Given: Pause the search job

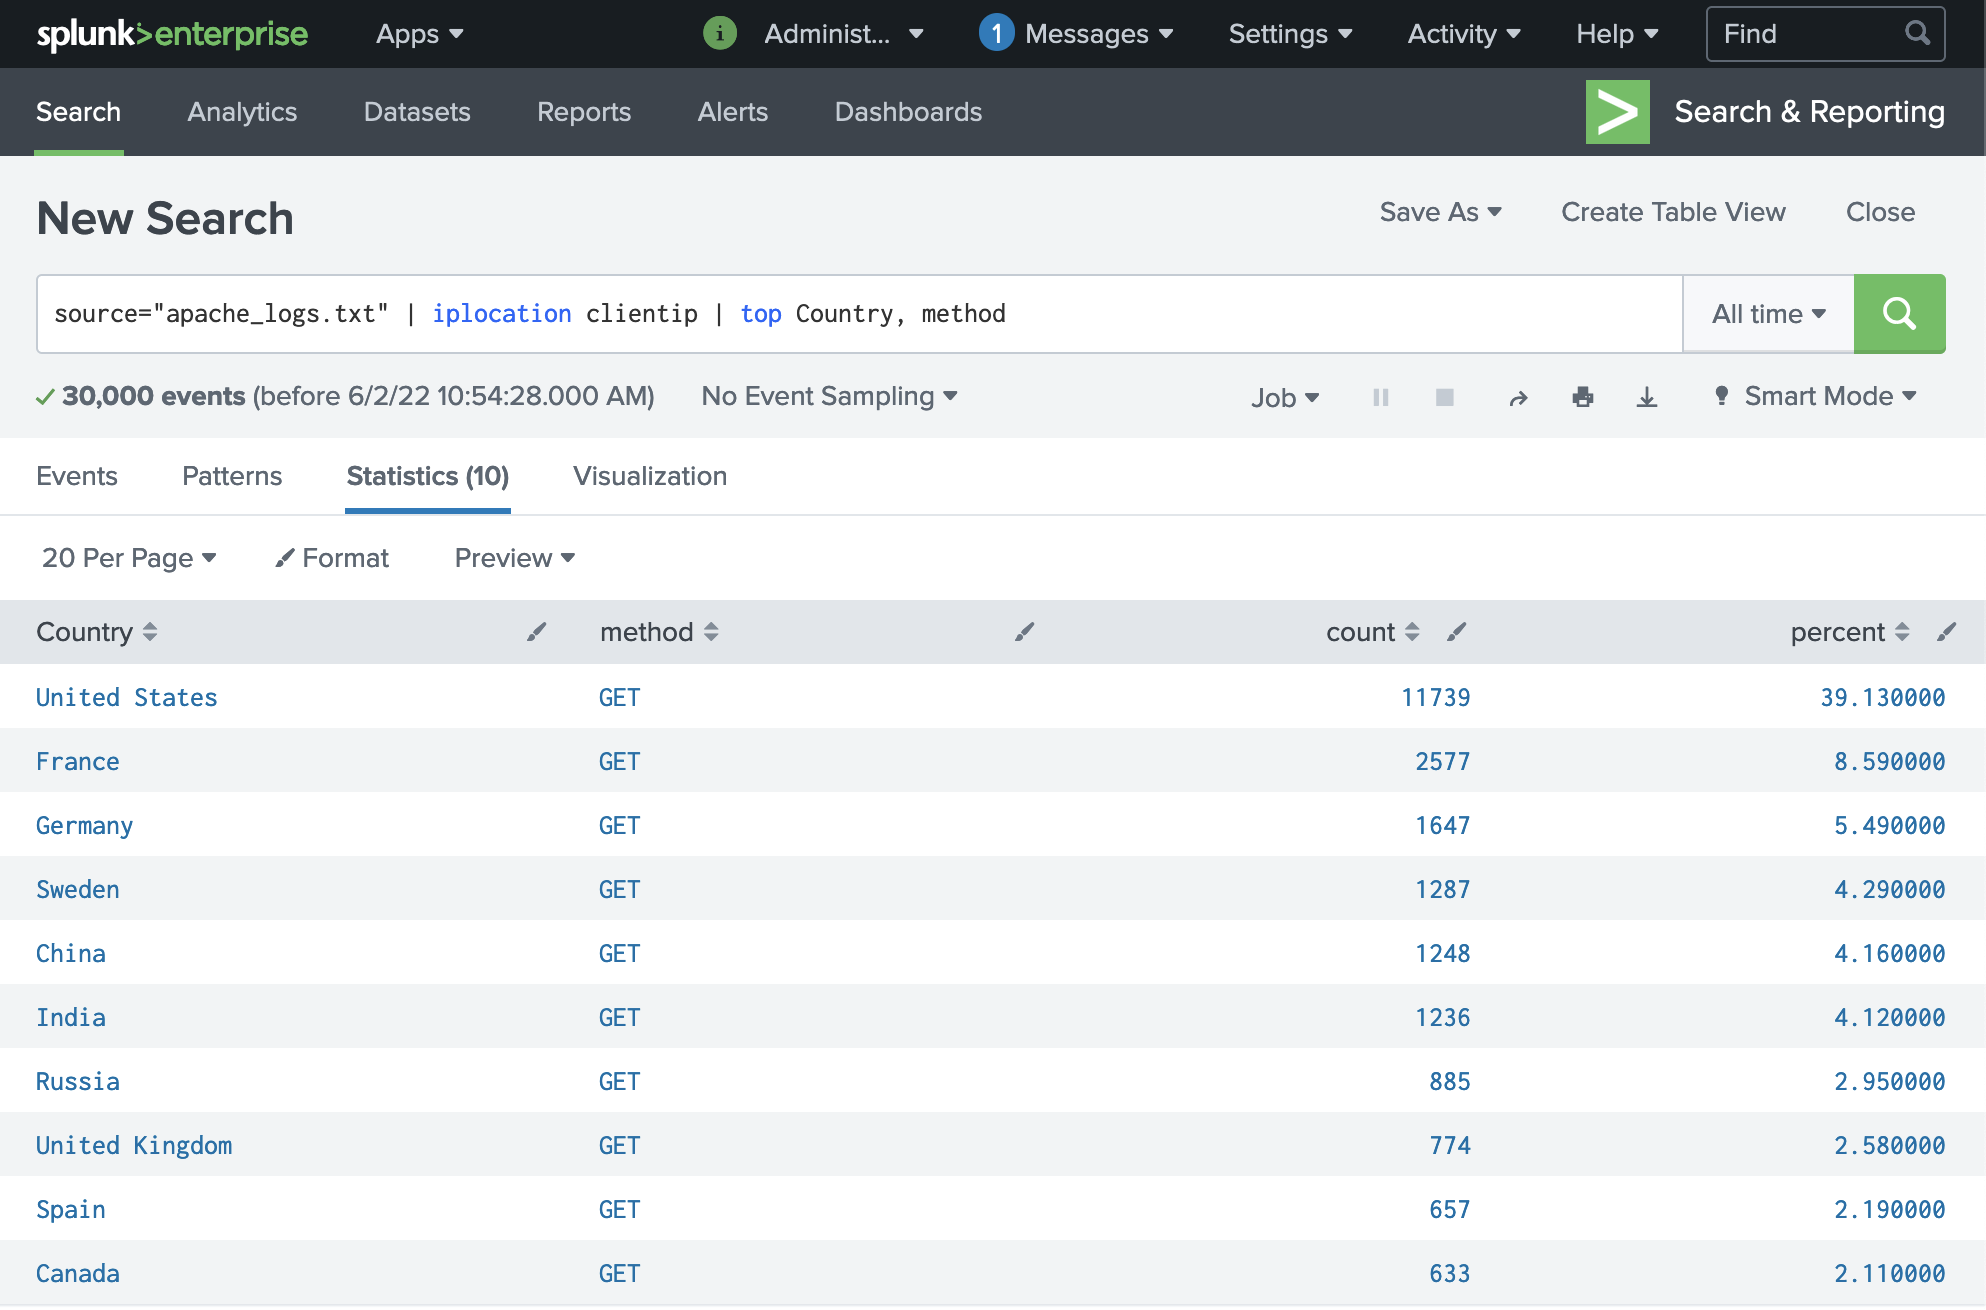Looking at the screenshot, I should tap(1380, 398).
